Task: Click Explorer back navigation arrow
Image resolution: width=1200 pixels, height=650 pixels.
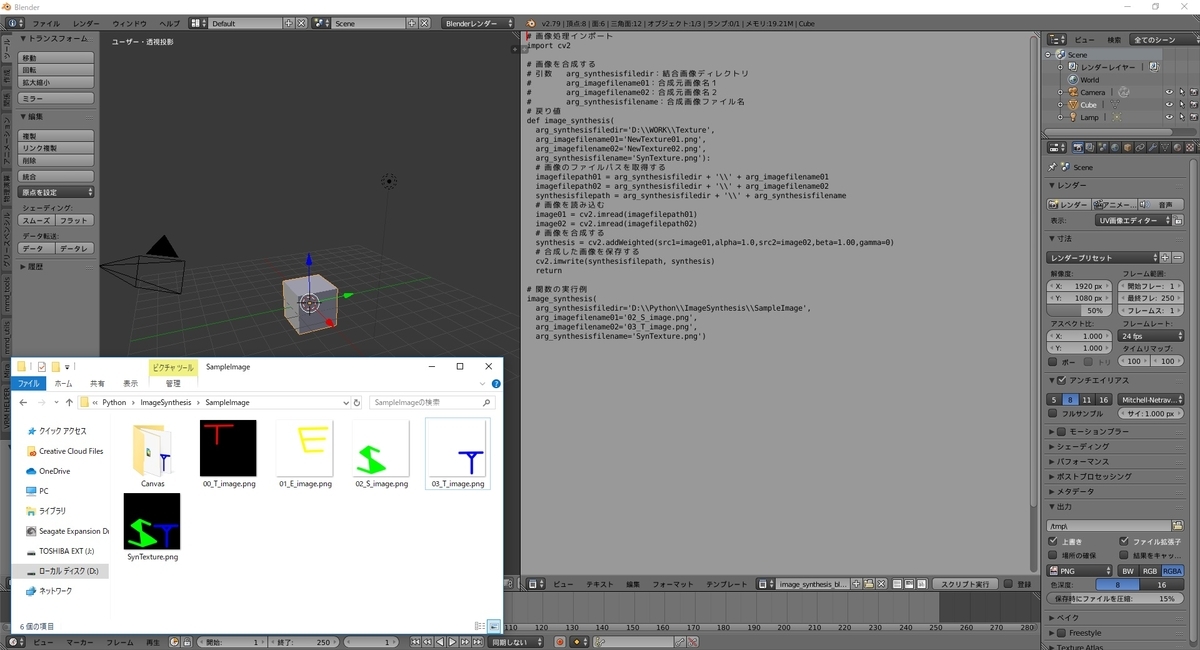Action: 24,402
